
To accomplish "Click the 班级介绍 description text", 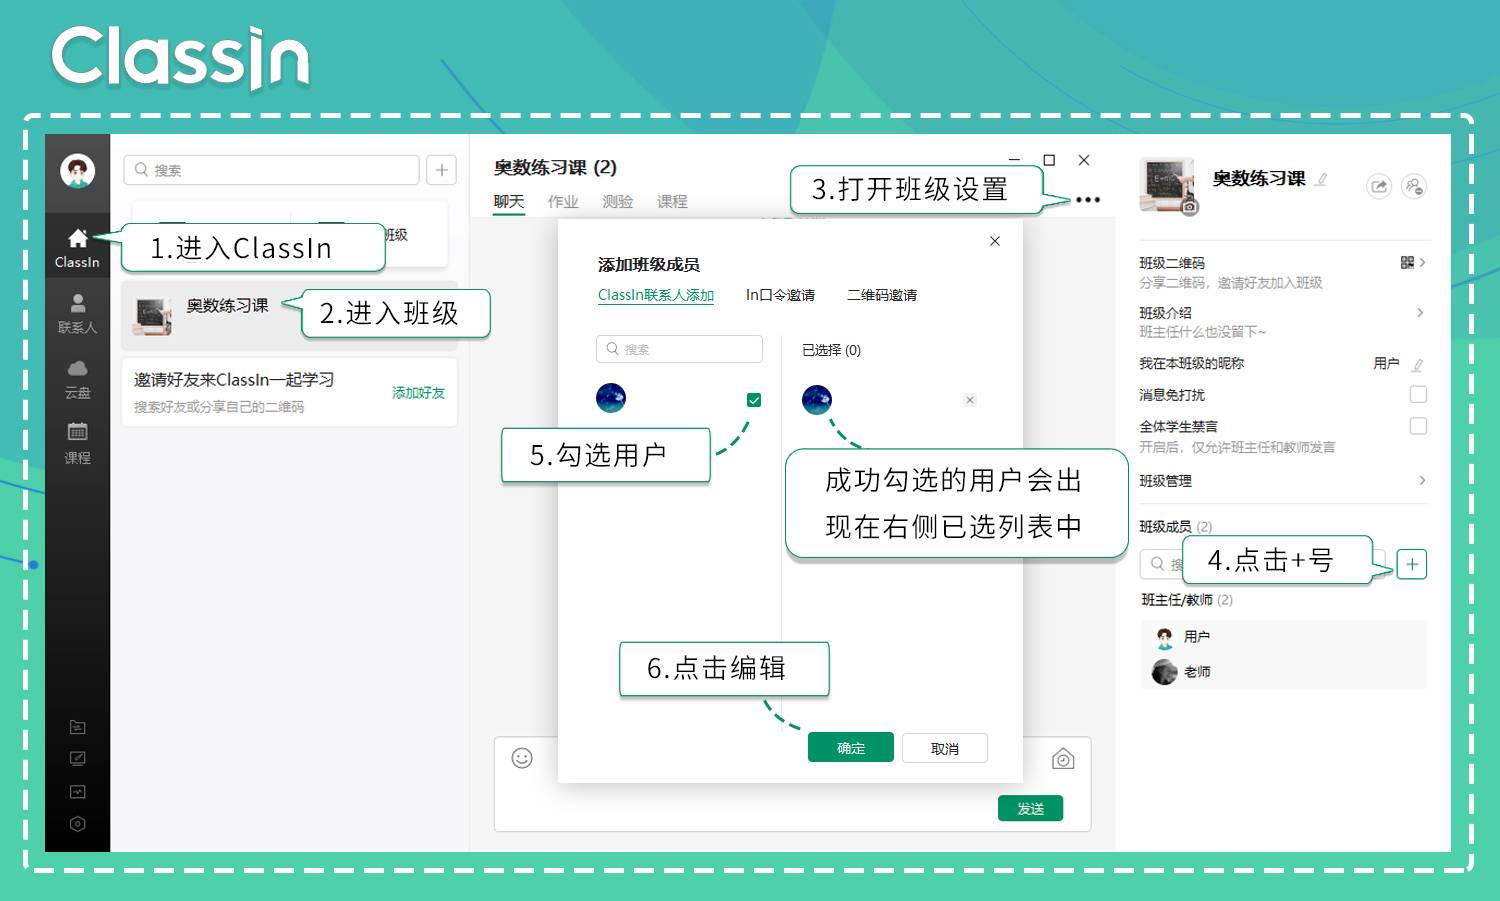I will point(1203,332).
